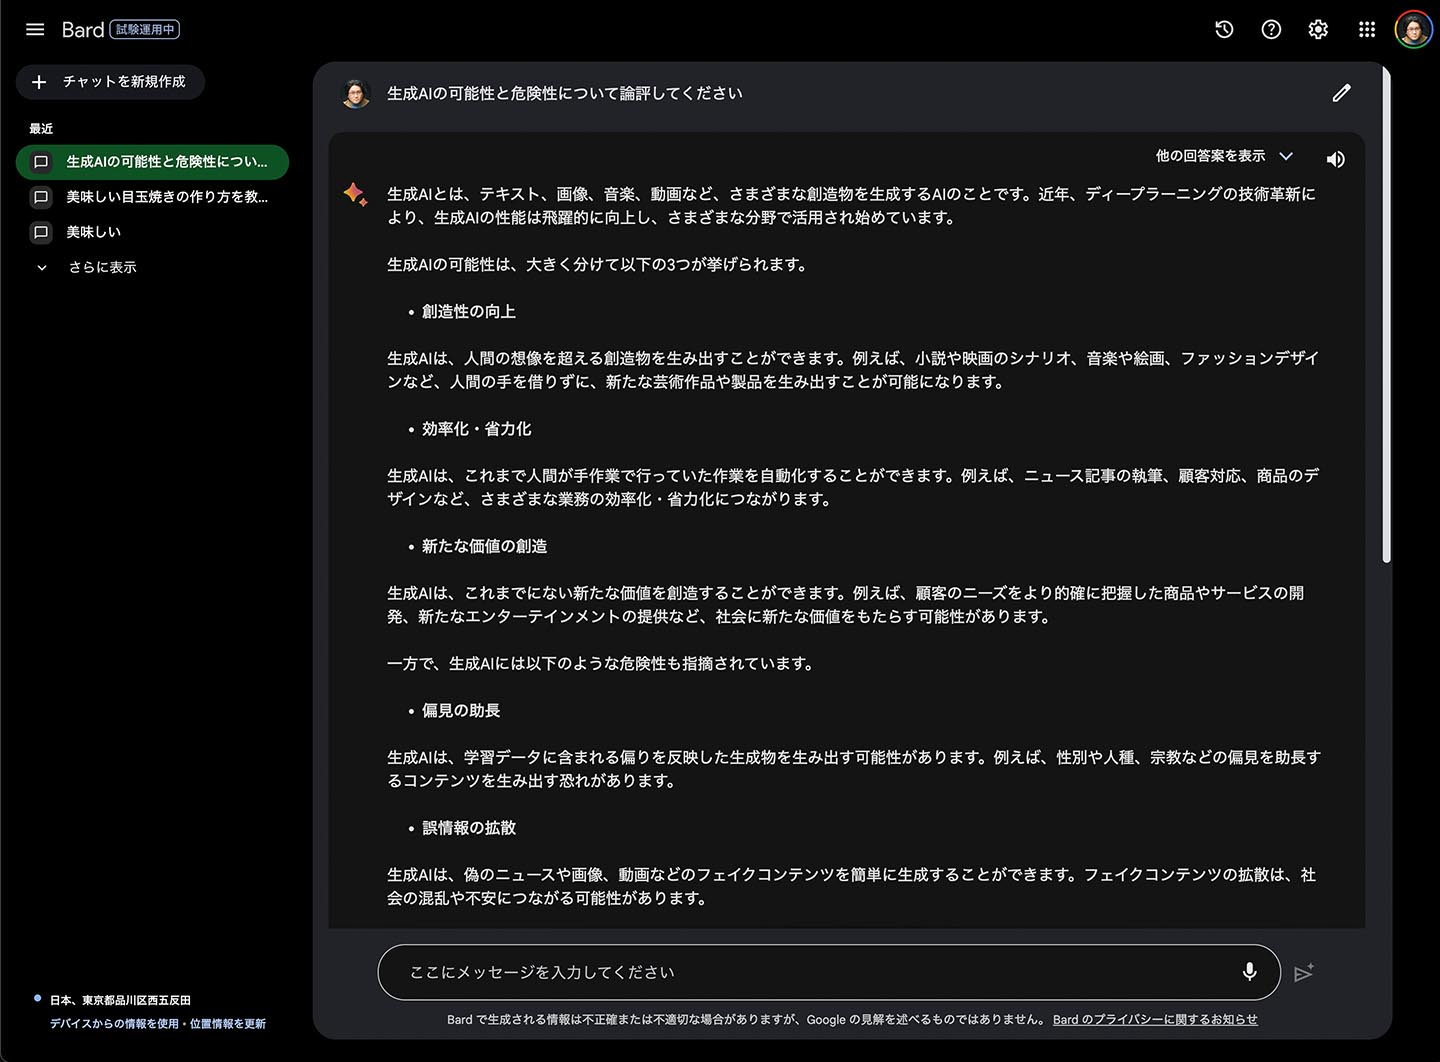Viewport: 1440px width, 1062px height.
Task: Click your profile avatar in the top corner
Action: (1413, 29)
